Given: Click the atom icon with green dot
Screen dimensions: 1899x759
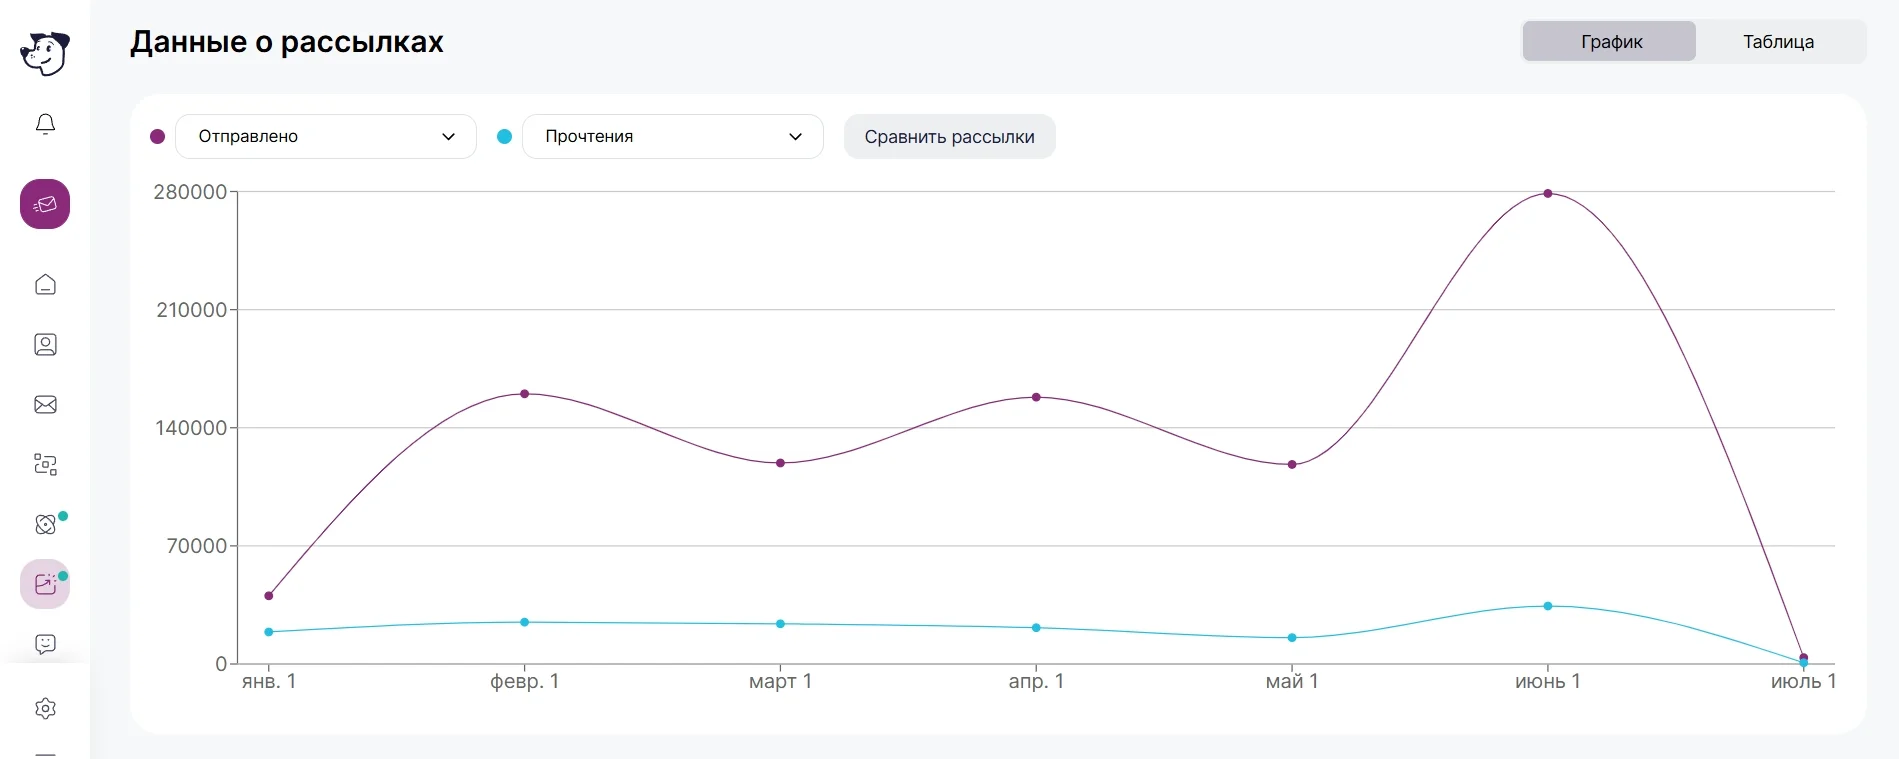Looking at the screenshot, I should (45, 524).
